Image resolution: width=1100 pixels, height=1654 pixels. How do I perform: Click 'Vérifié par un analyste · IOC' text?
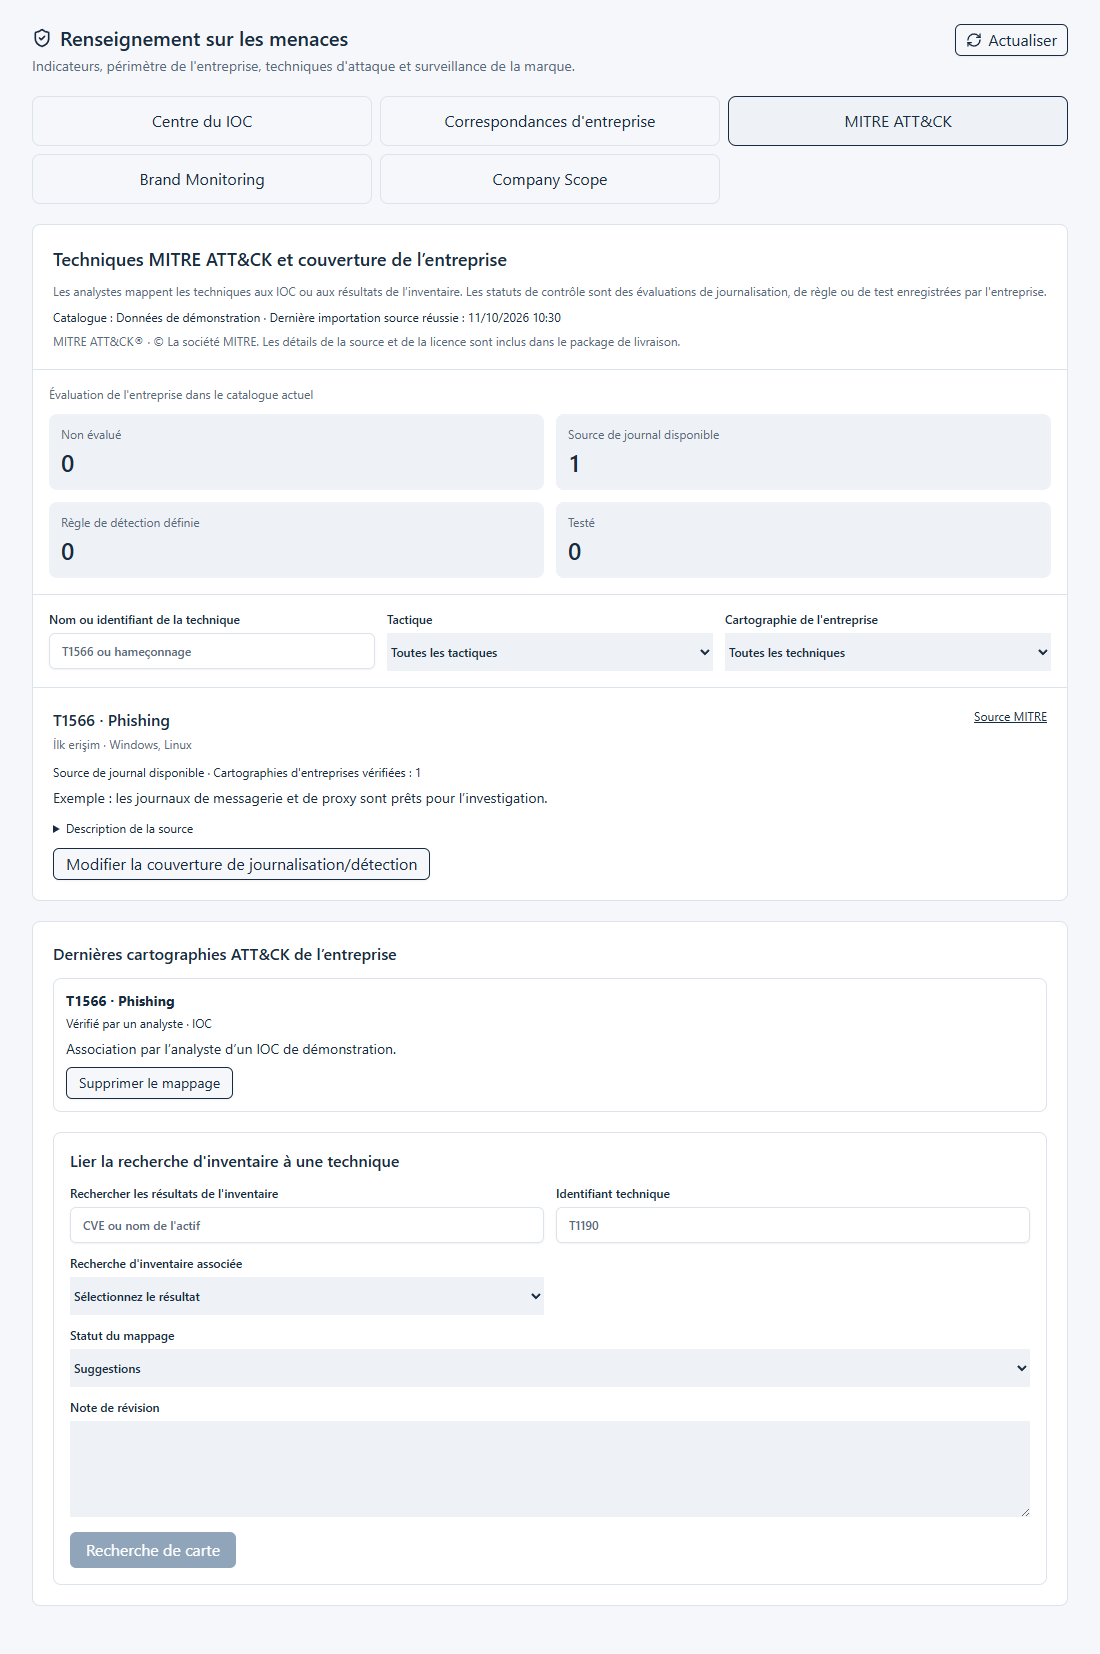[x=139, y=1024]
